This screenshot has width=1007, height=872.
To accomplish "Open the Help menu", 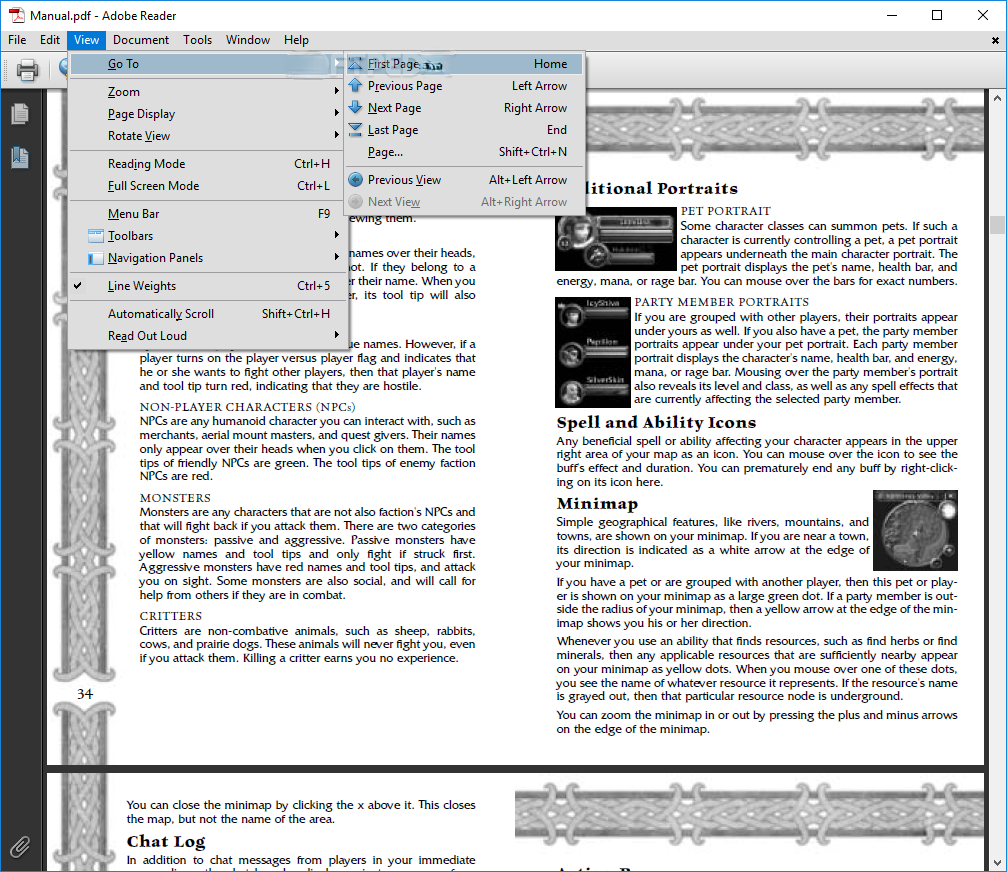I will [x=296, y=40].
